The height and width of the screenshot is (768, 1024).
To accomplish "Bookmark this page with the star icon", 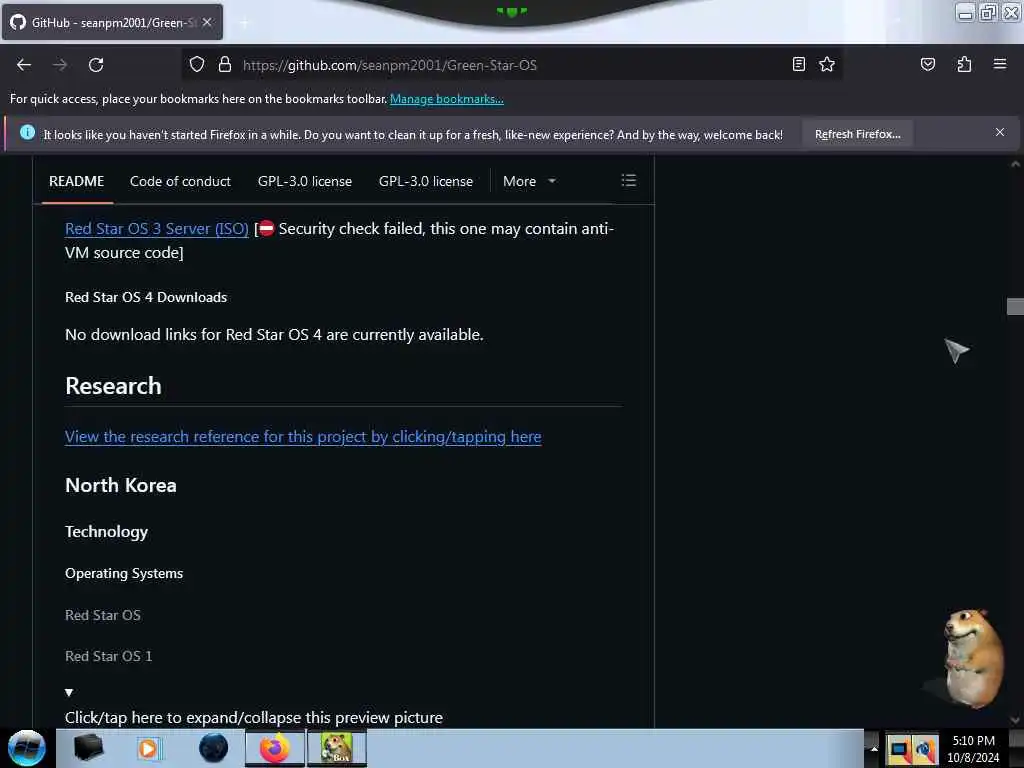I will click(827, 64).
